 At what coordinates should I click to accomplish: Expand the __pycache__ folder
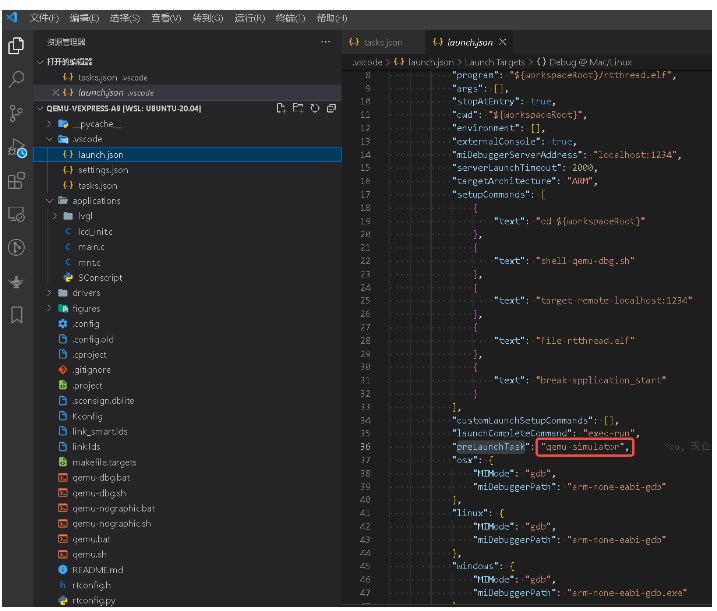click(x=96, y=124)
